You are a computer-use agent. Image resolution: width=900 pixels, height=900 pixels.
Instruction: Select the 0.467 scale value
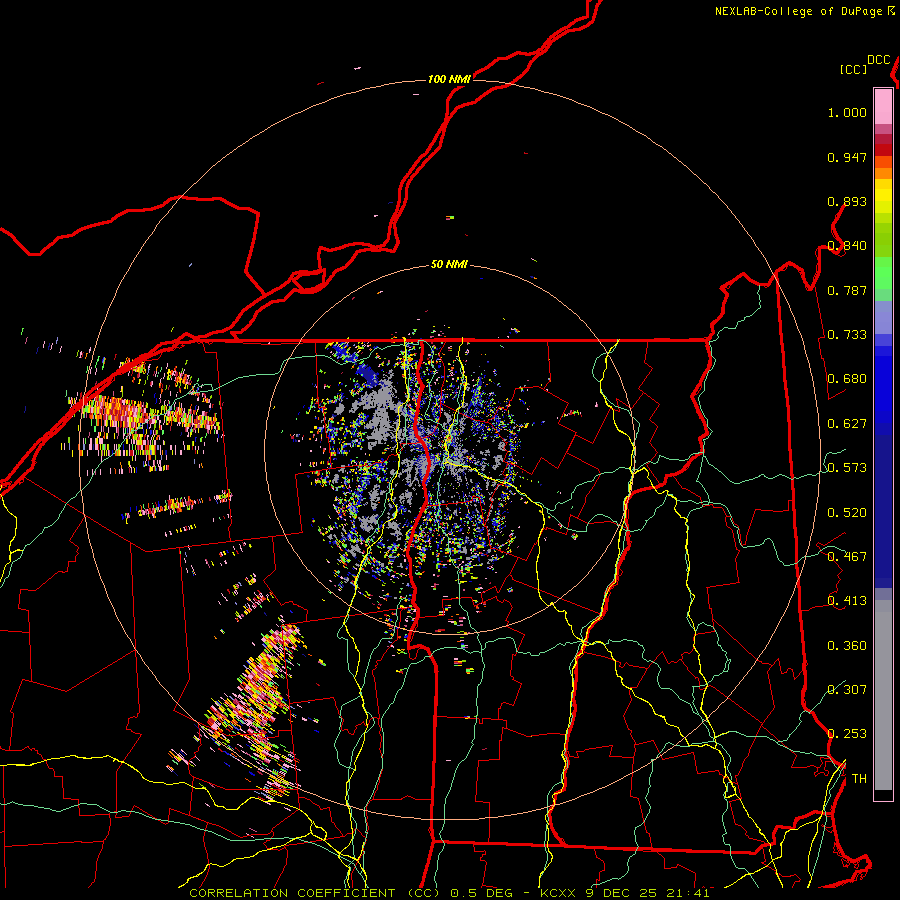[x=847, y=557]
